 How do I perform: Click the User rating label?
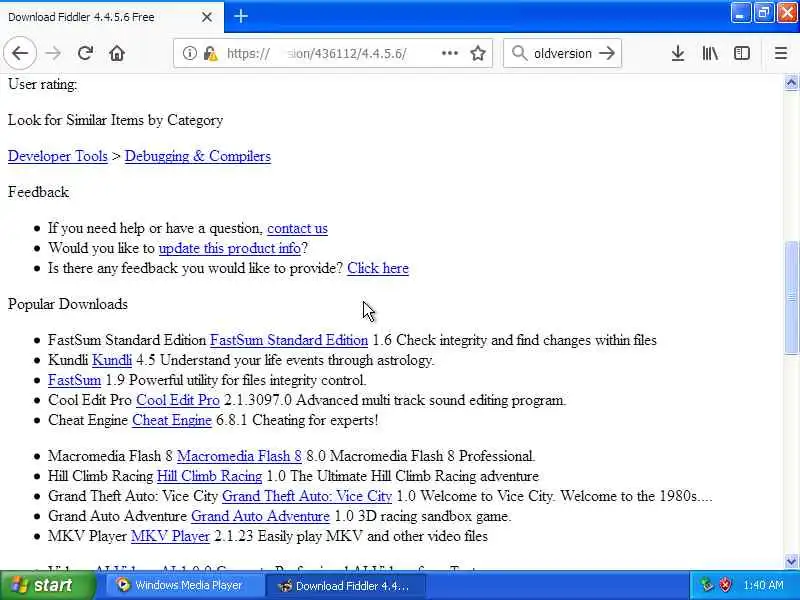coord(42,85)
